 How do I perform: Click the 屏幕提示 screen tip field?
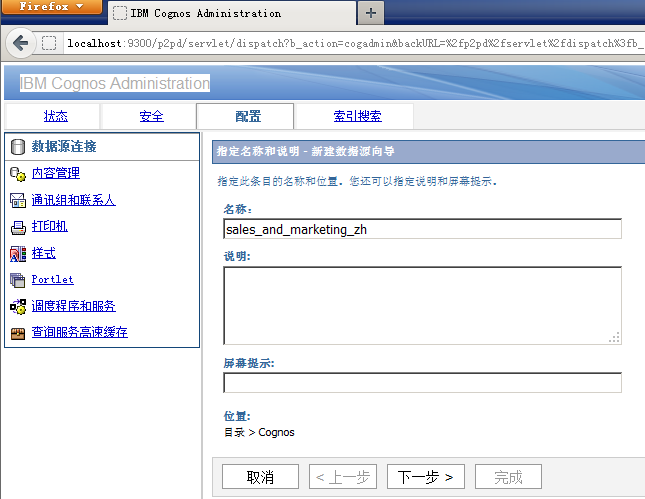[422, 383]
